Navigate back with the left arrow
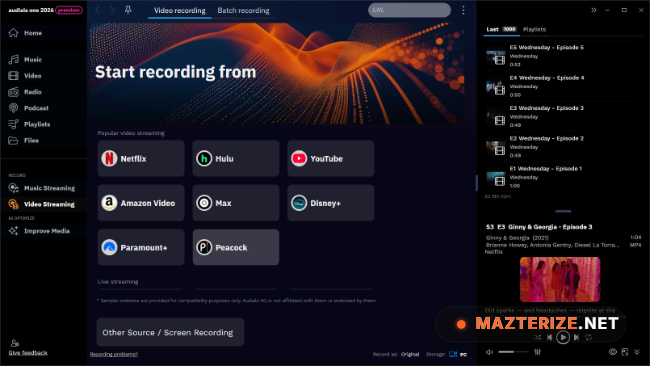Screen dimensions: 650x366 (x=98, y=10)
